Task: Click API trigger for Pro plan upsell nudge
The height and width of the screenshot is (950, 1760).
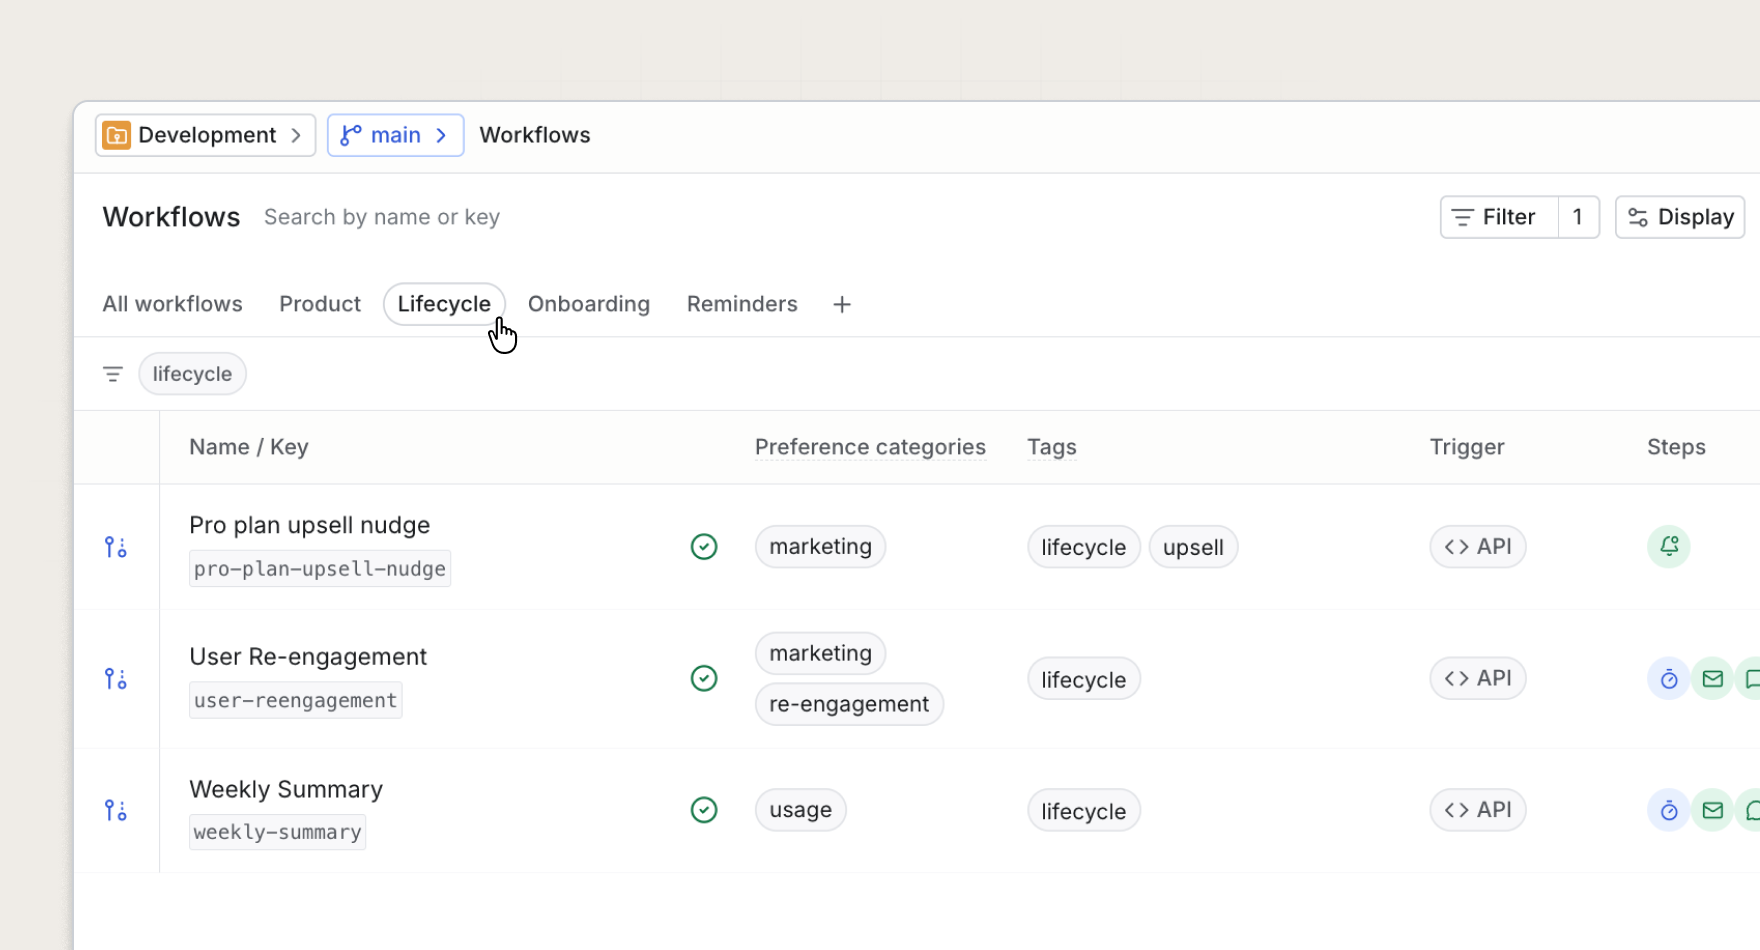Action: tap(1478, 547)
